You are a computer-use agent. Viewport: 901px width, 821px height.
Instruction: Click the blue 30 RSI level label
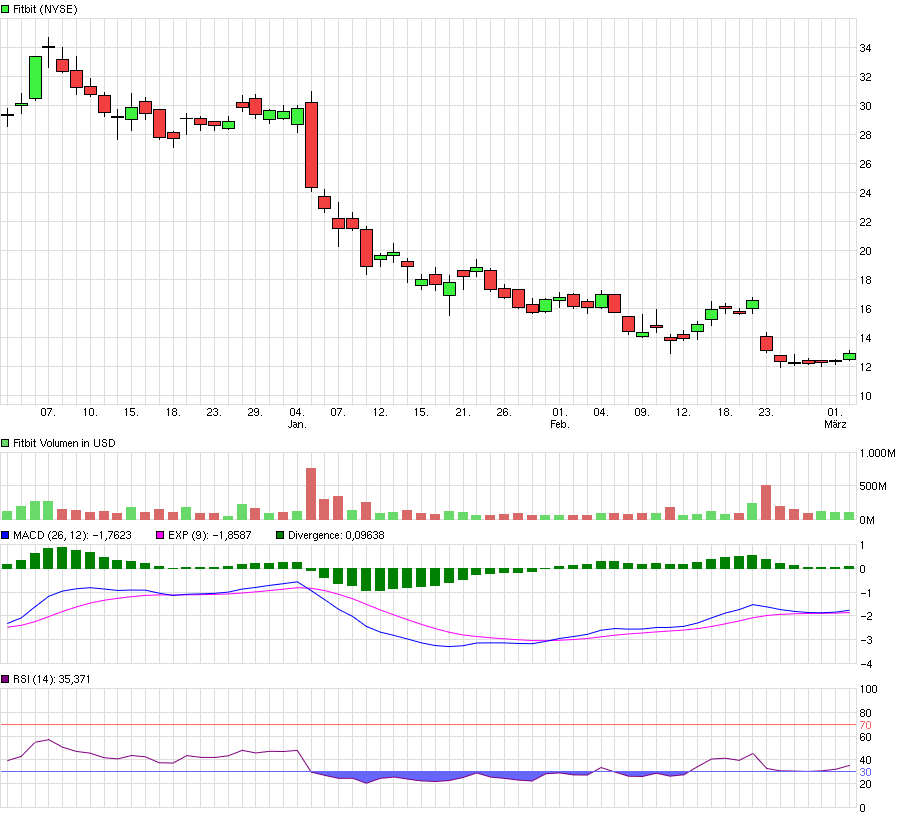pos(865,772)
